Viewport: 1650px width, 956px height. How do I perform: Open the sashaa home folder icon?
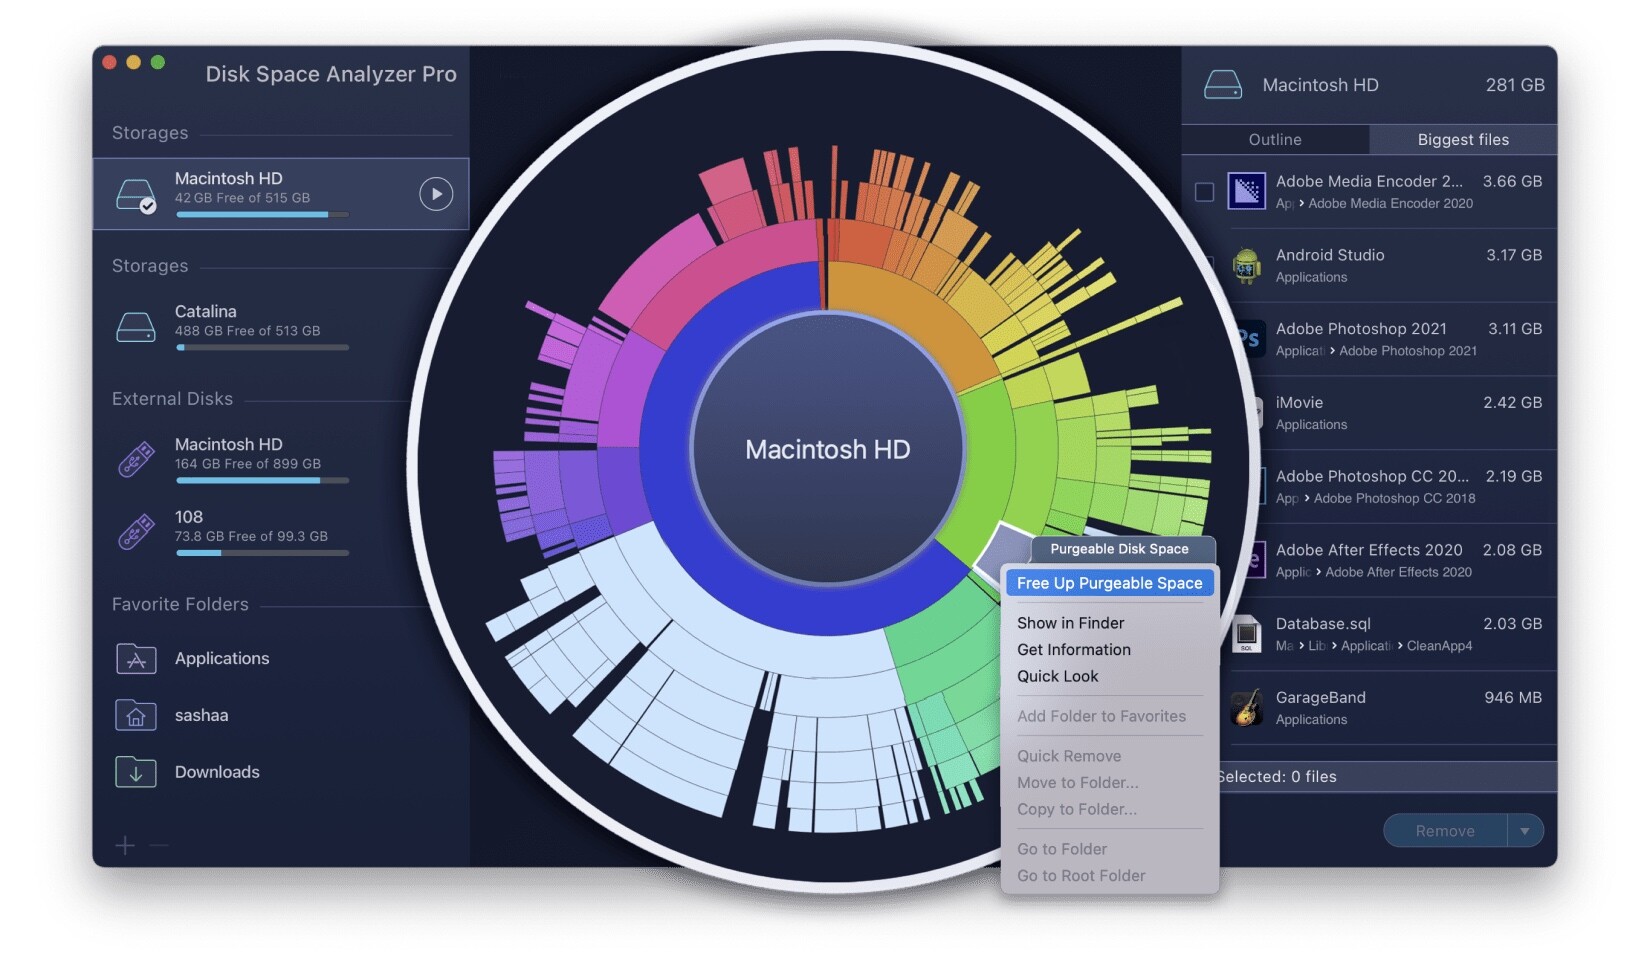(x=136, y=716)
